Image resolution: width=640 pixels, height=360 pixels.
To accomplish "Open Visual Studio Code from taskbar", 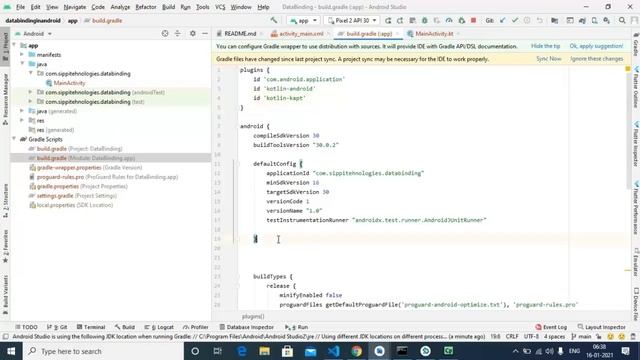I will click(333, 351).
